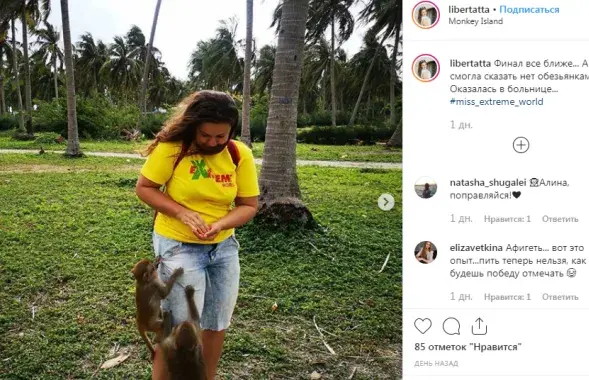This screenshot has width=589, height=380.
Task: Load more comments with the plus icon
Action: [521, 145]
